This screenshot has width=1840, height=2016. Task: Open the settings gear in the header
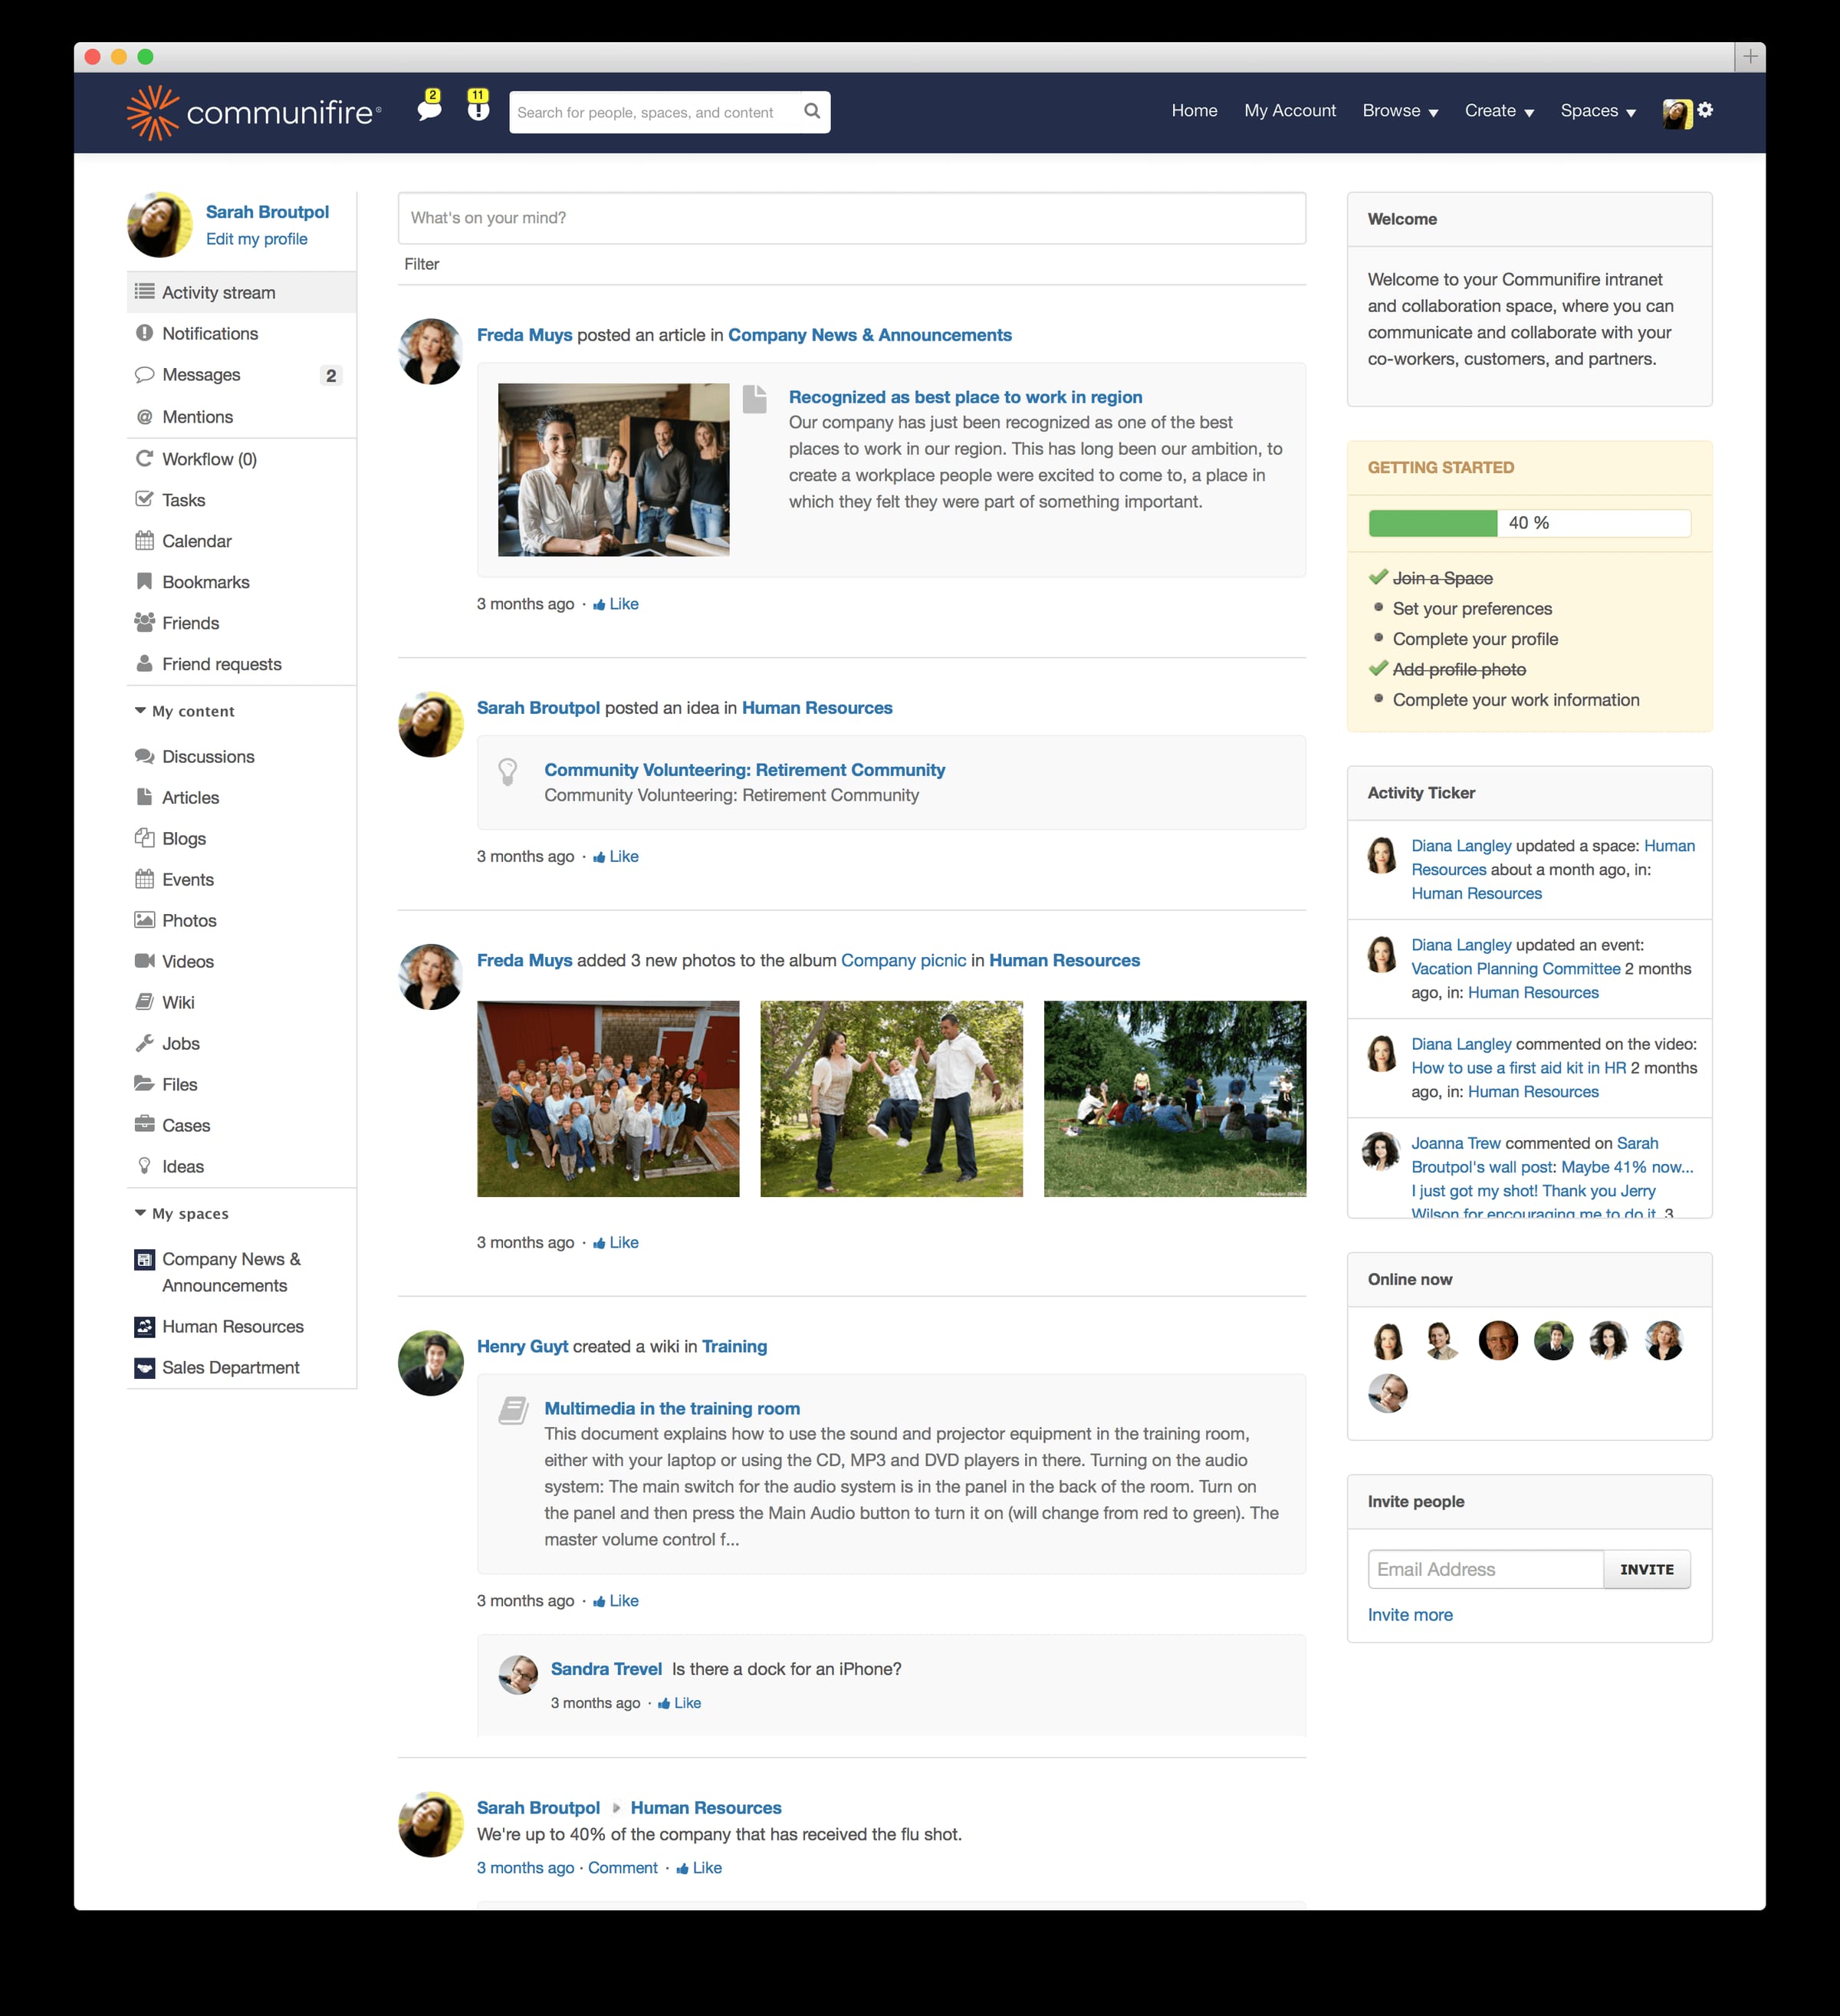tap(1707, 111)
